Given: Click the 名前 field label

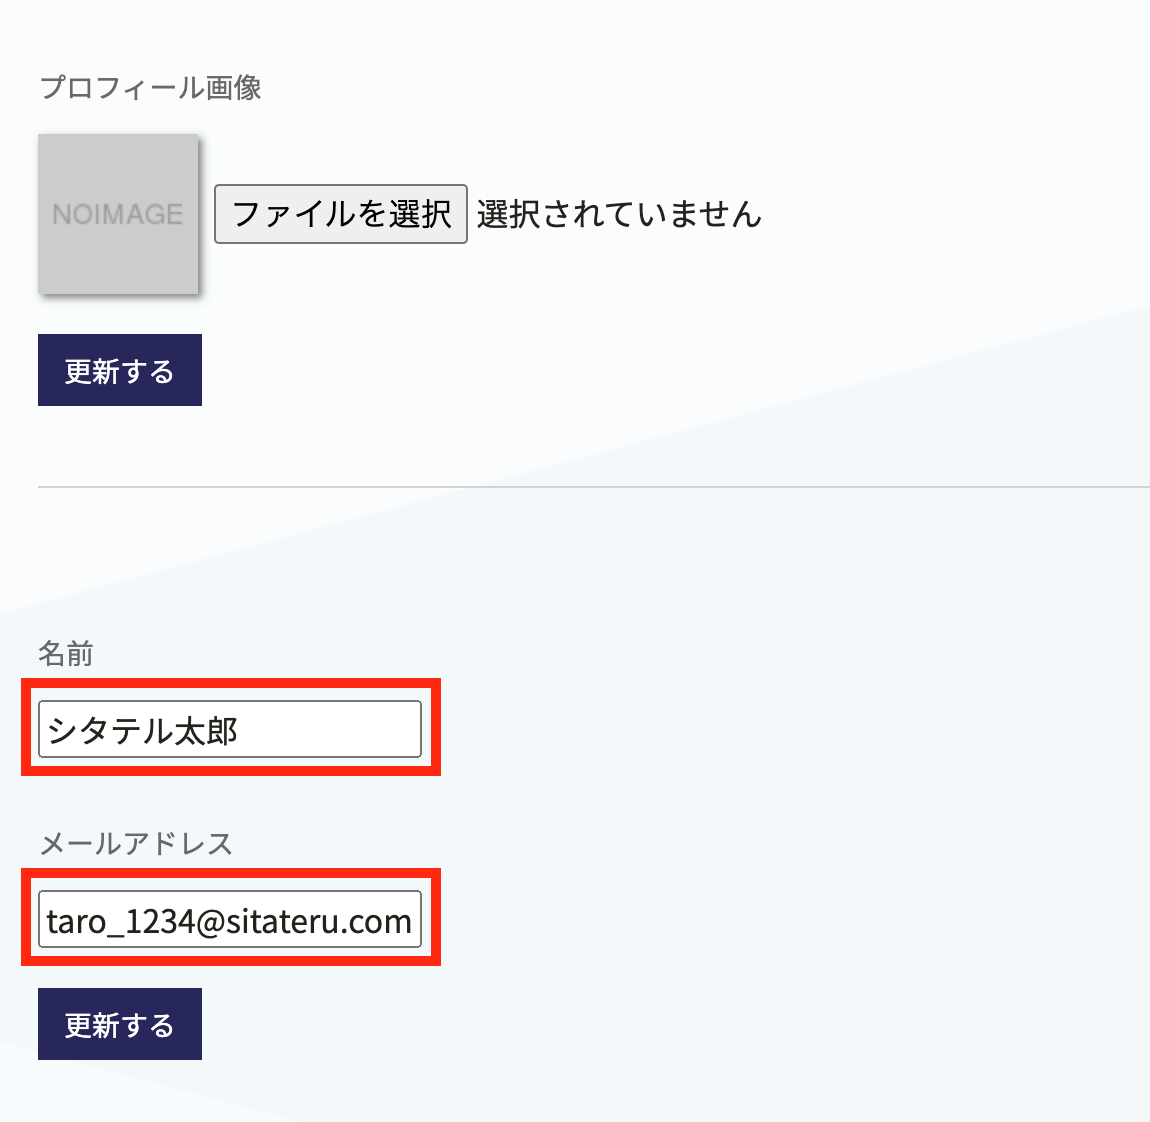Looking at the screenshot, I should point(66,653).
